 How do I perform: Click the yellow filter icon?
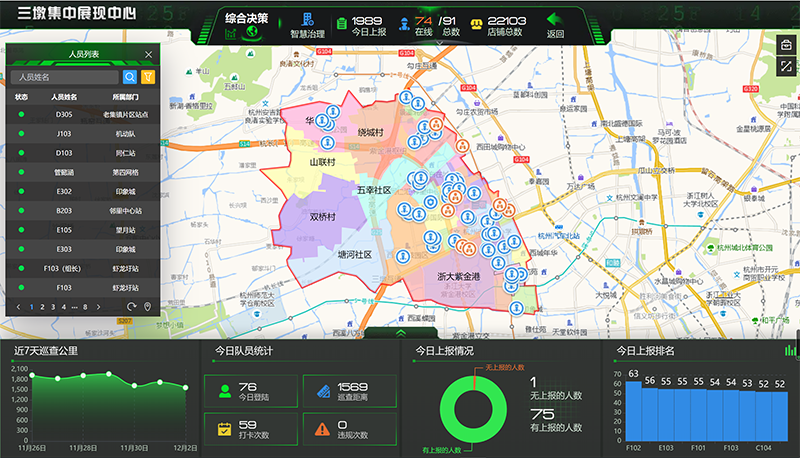[x=148, y=76]
